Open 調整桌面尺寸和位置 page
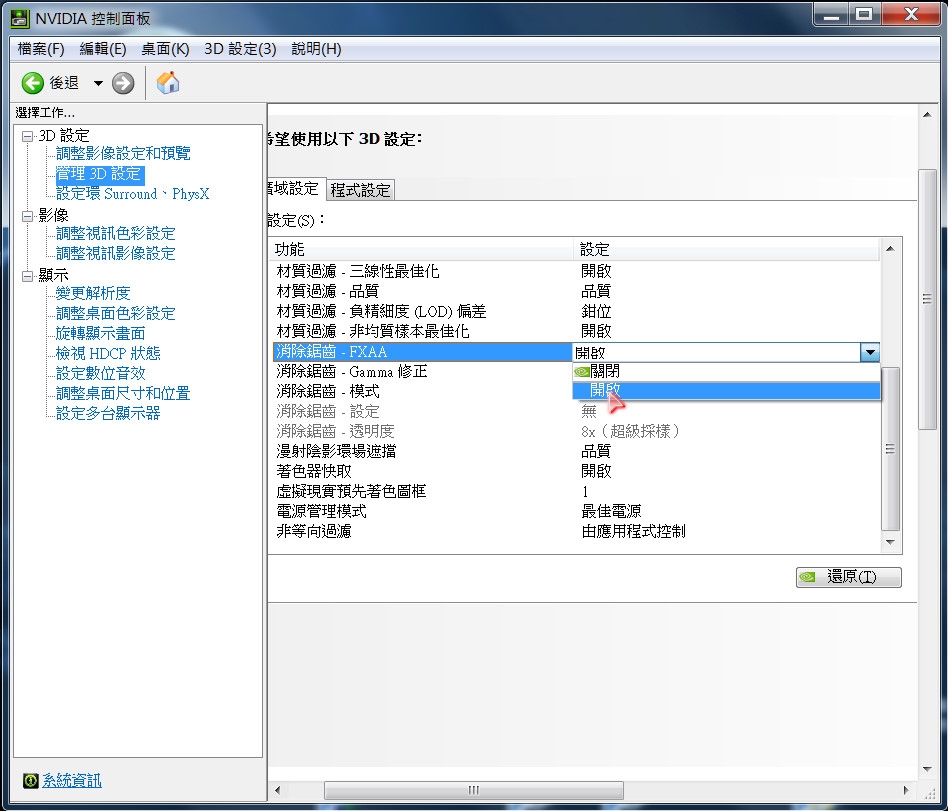 (x=123, y=393)
